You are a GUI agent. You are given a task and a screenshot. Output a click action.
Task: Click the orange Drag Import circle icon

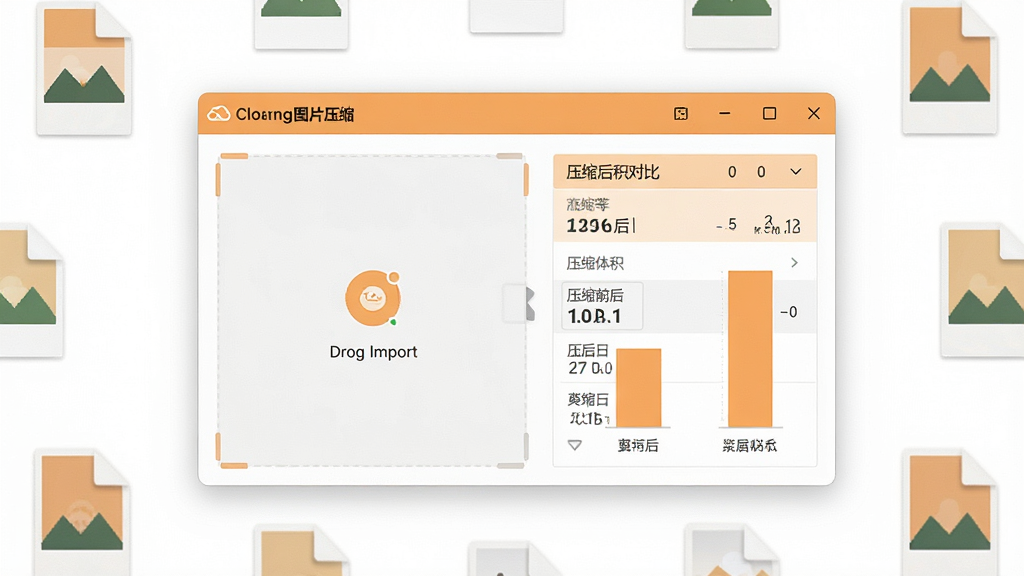[x=373, y=298]
